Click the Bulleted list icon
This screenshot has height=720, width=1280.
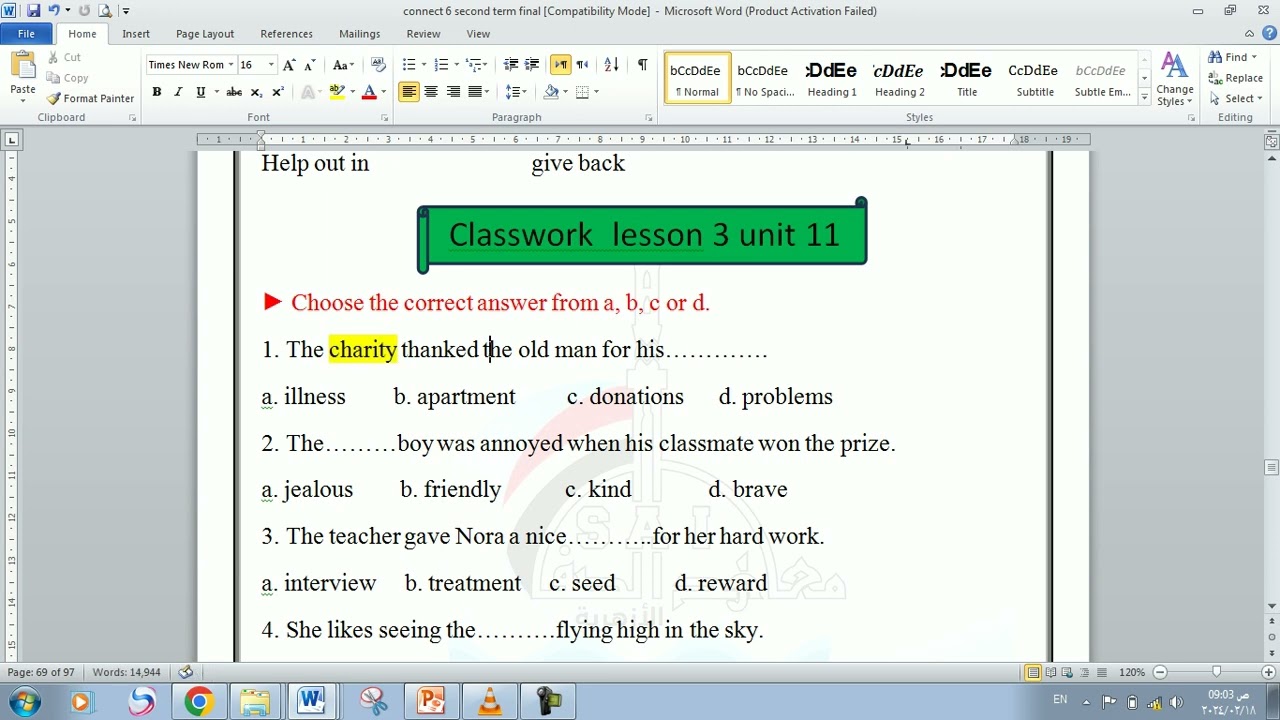coord(409,65)
